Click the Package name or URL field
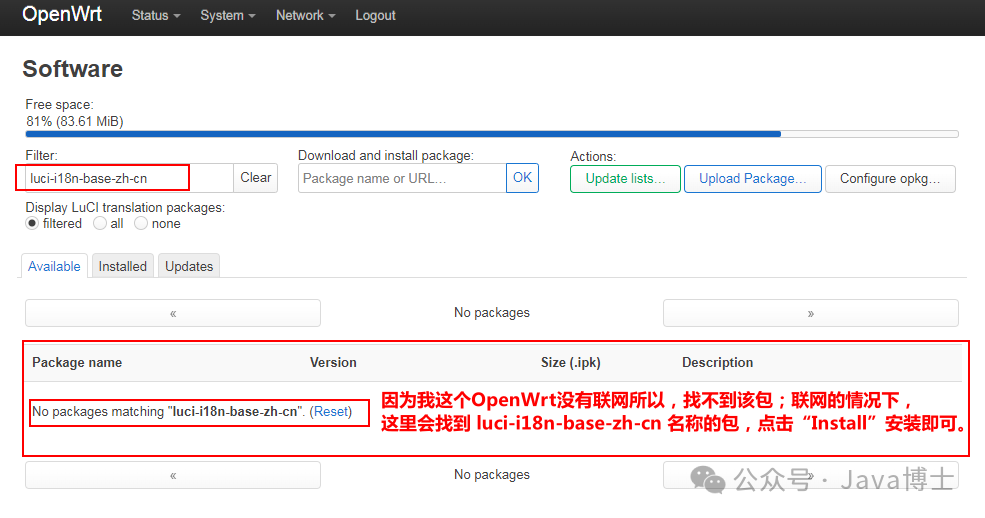This screenshot has width=985, height=518. [402, 178]
